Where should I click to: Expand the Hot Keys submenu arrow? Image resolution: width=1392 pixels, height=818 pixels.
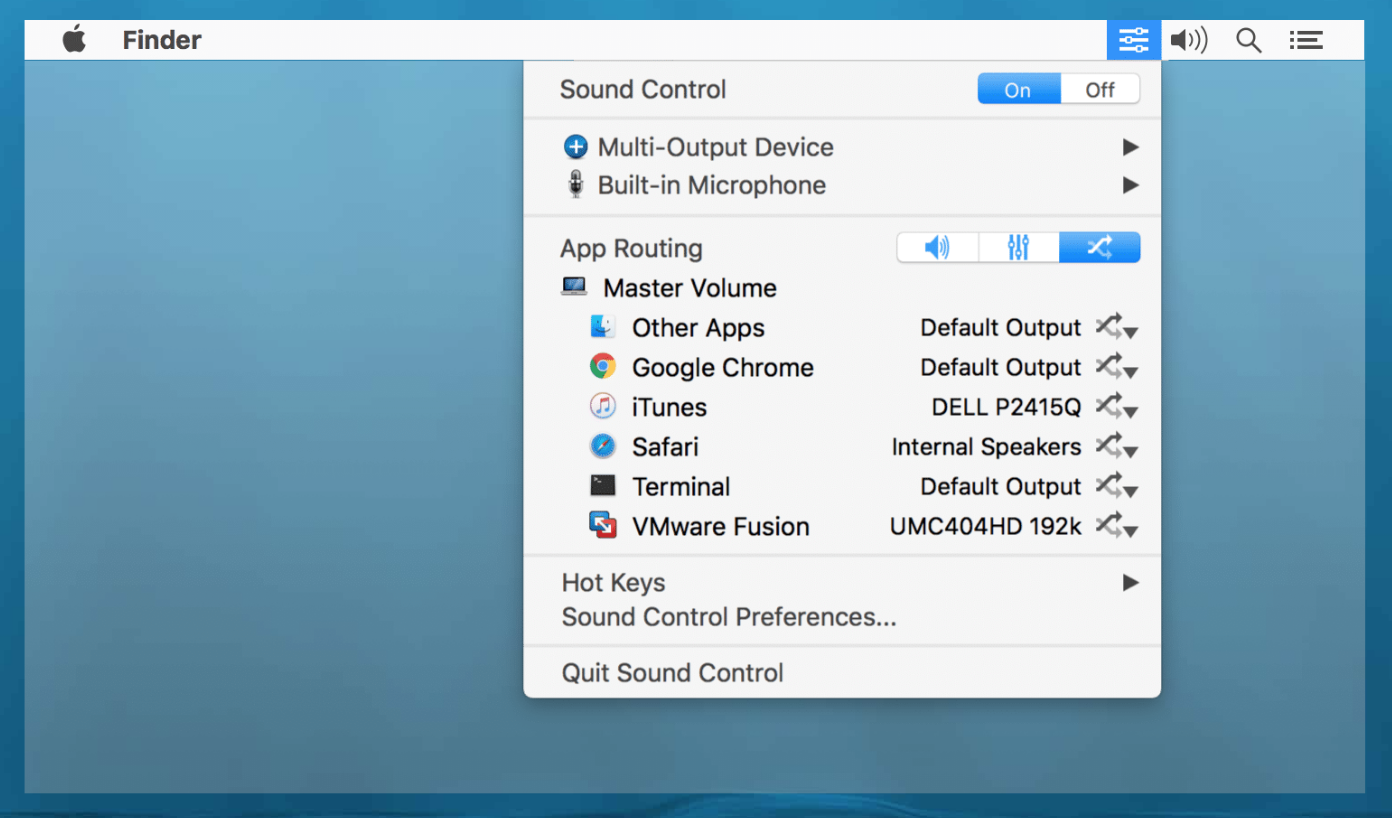tap(1130, 582)
